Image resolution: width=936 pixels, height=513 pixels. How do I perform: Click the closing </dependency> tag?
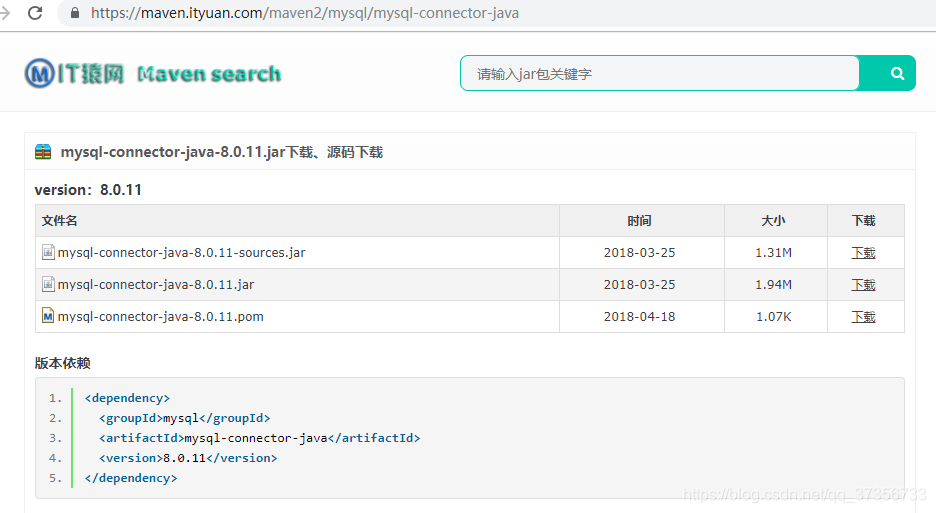(131, 478)
